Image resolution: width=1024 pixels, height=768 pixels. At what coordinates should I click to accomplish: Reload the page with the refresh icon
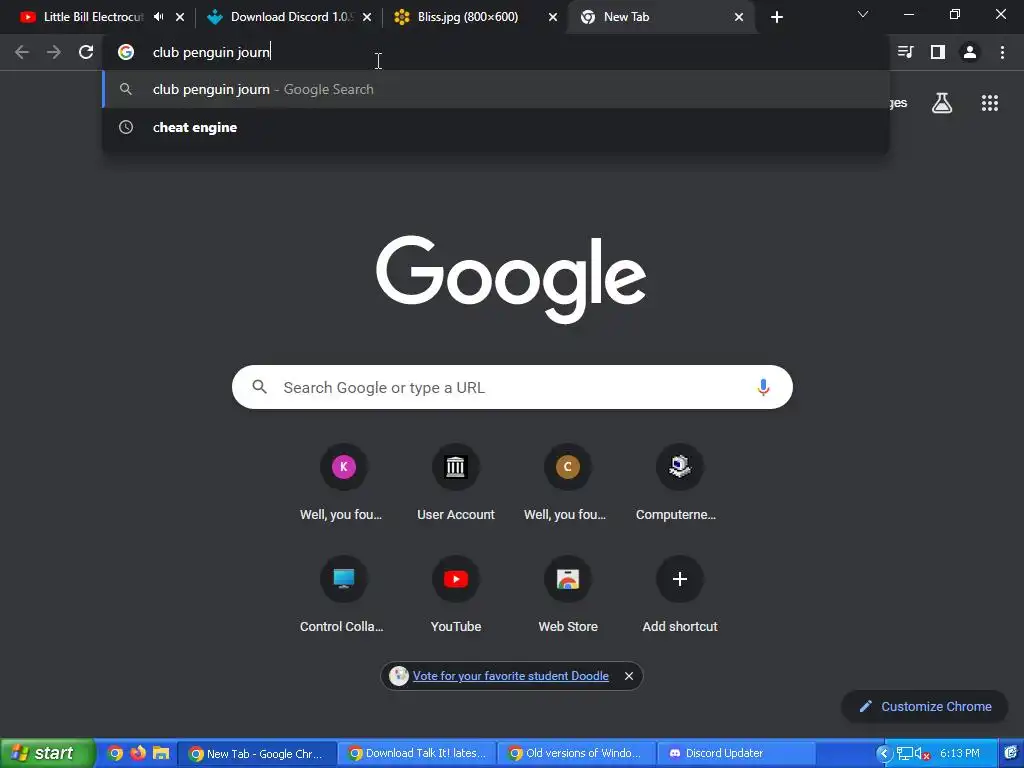tap(86, 52)
